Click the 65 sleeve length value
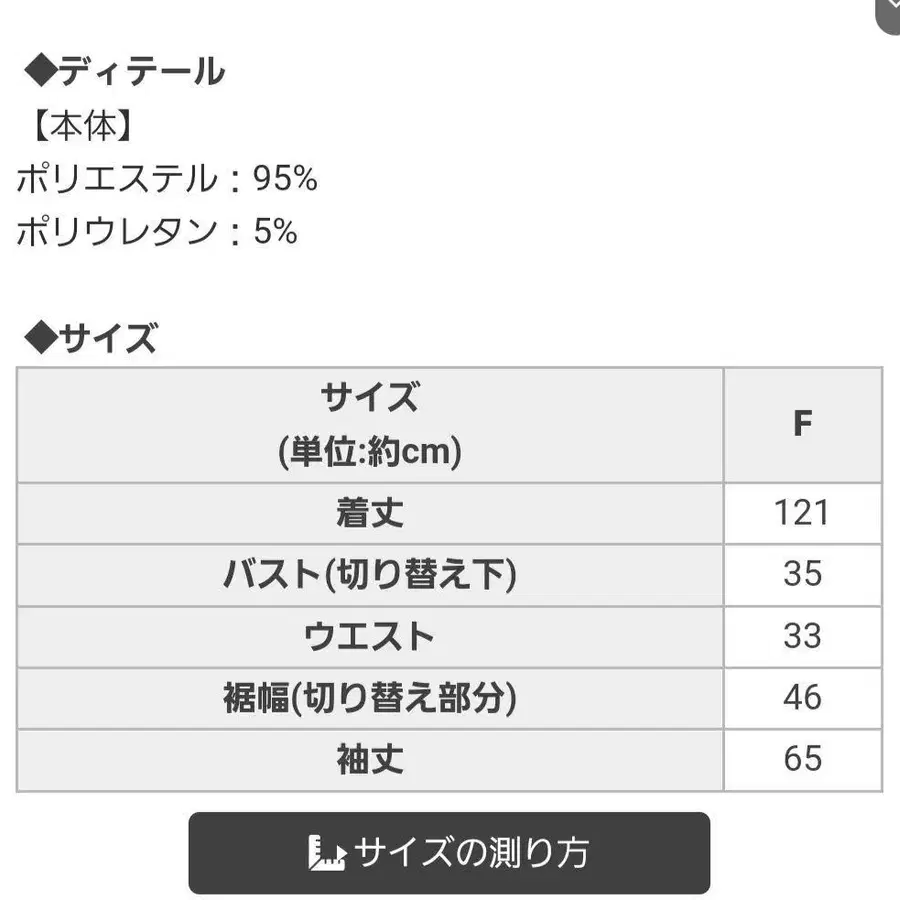Screen dimensions: 900x900 [802, 759]
